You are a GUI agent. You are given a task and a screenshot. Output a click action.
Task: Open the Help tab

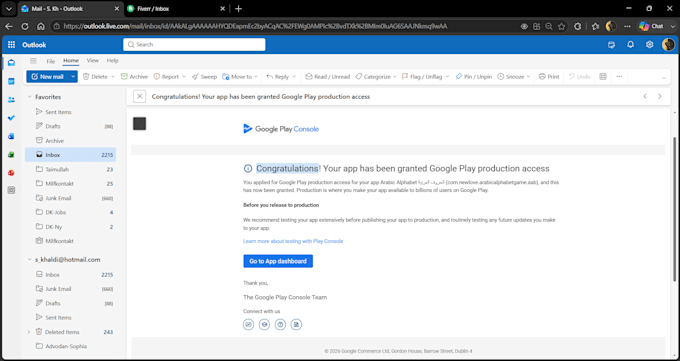[x=112, y=61]
